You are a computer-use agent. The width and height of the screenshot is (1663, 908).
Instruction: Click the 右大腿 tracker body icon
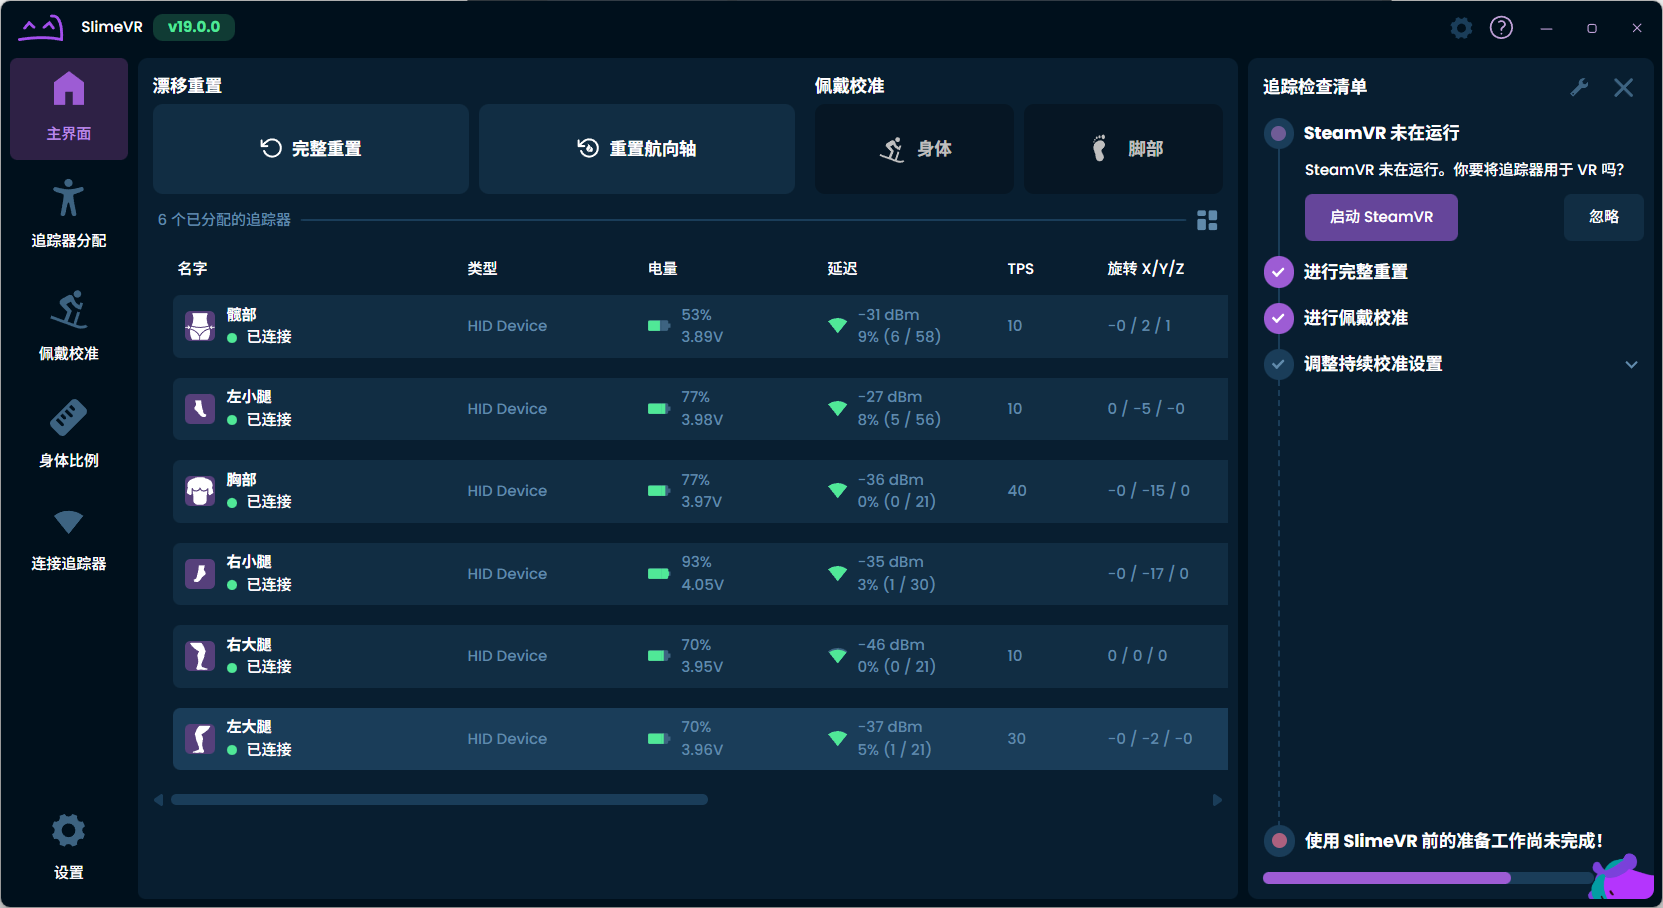[200, 656]
